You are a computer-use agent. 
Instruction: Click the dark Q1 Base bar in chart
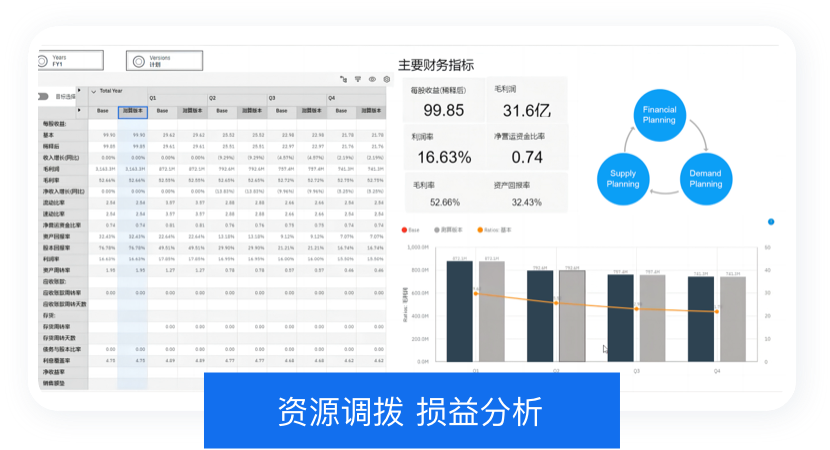click(x=459, y=311)
